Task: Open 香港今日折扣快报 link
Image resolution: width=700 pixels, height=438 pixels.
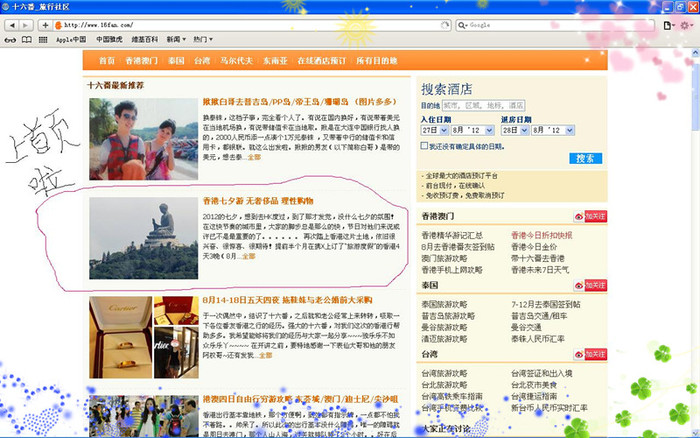Action: click(x=542, y=235)
